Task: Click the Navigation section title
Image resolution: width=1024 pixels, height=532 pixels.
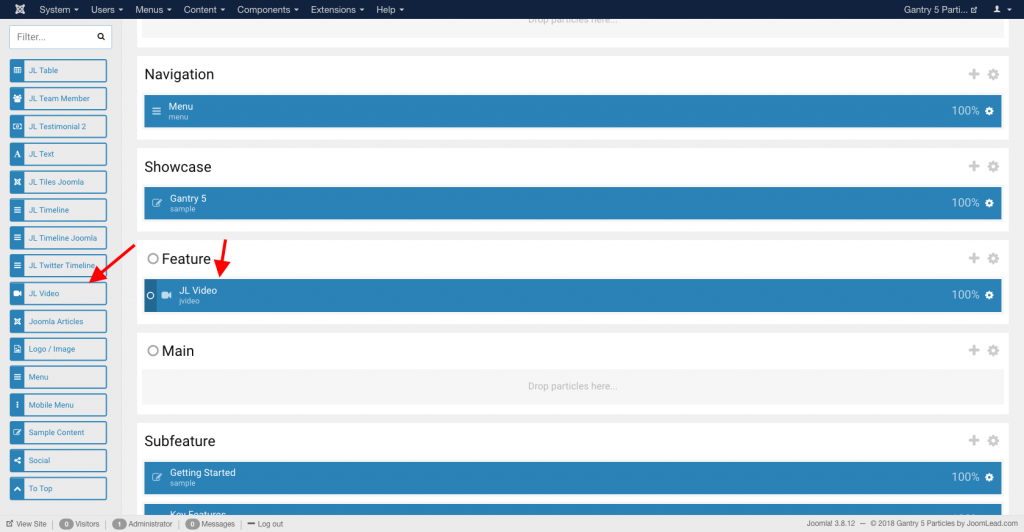Action: point(179,74)
